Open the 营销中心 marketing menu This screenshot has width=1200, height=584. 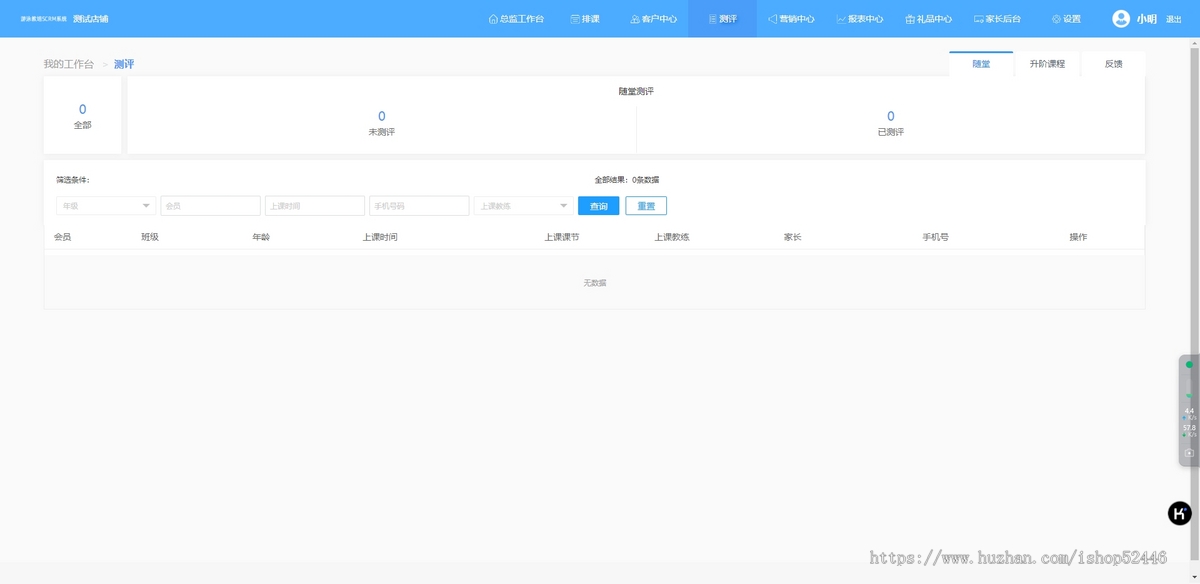[791, 19]
